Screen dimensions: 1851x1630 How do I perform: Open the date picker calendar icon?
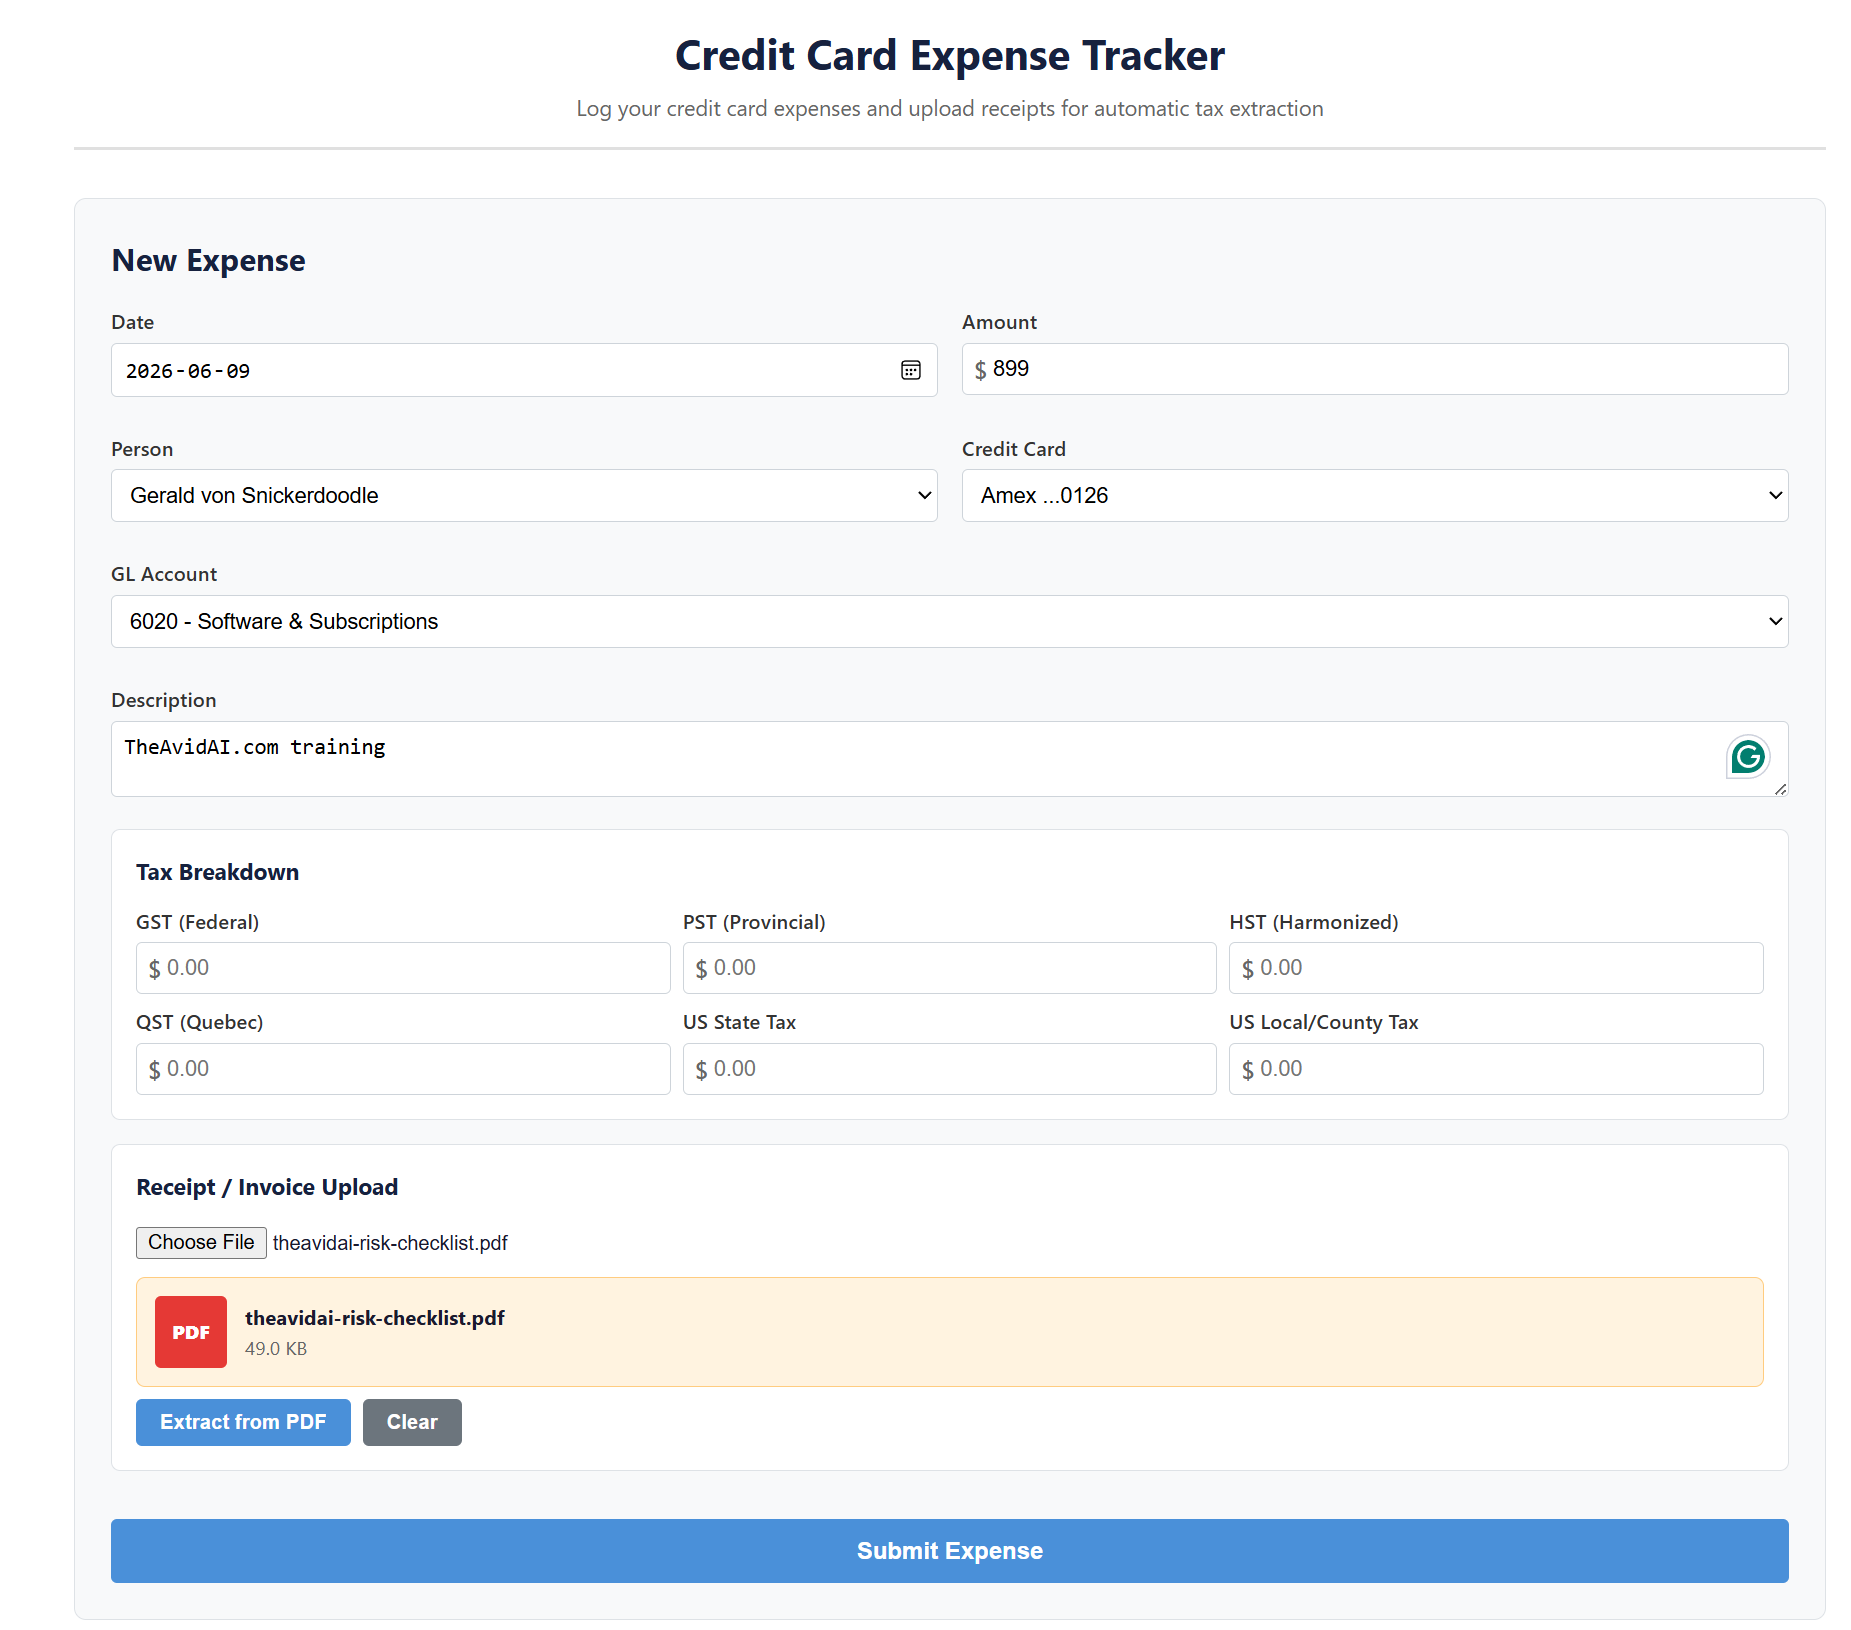[910, 370]
